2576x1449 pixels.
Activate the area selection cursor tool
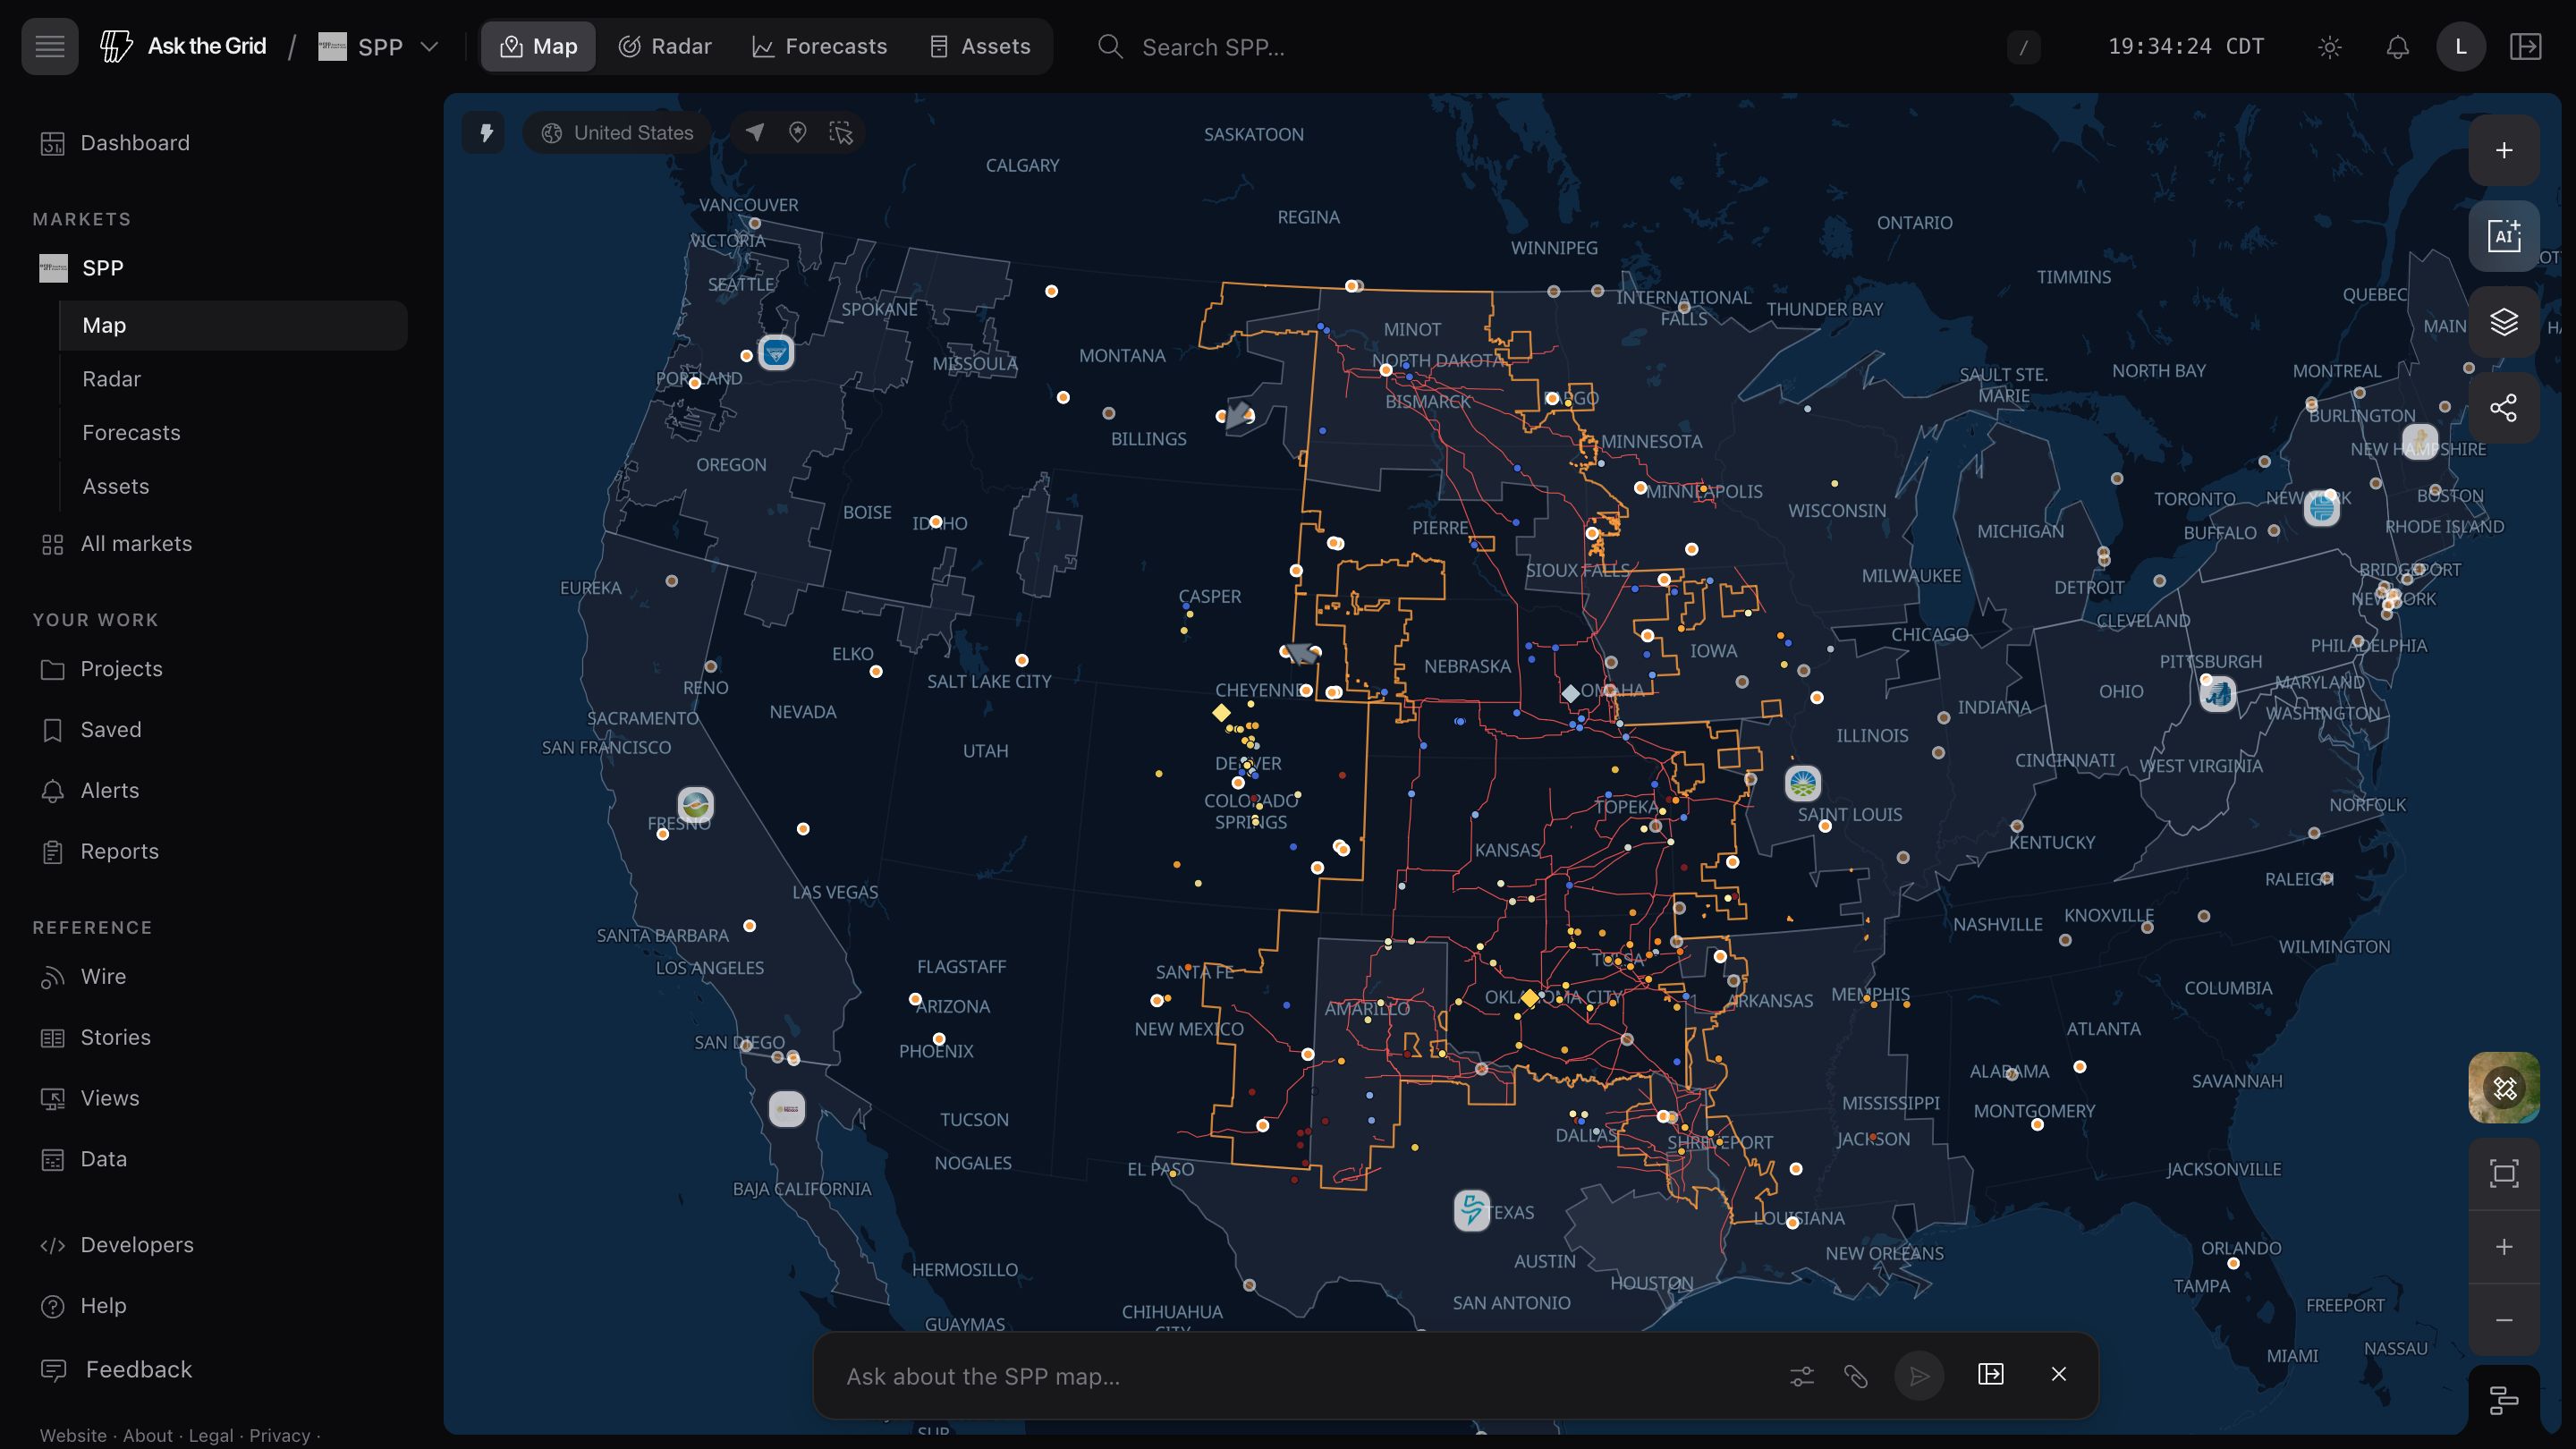point(841,132)
